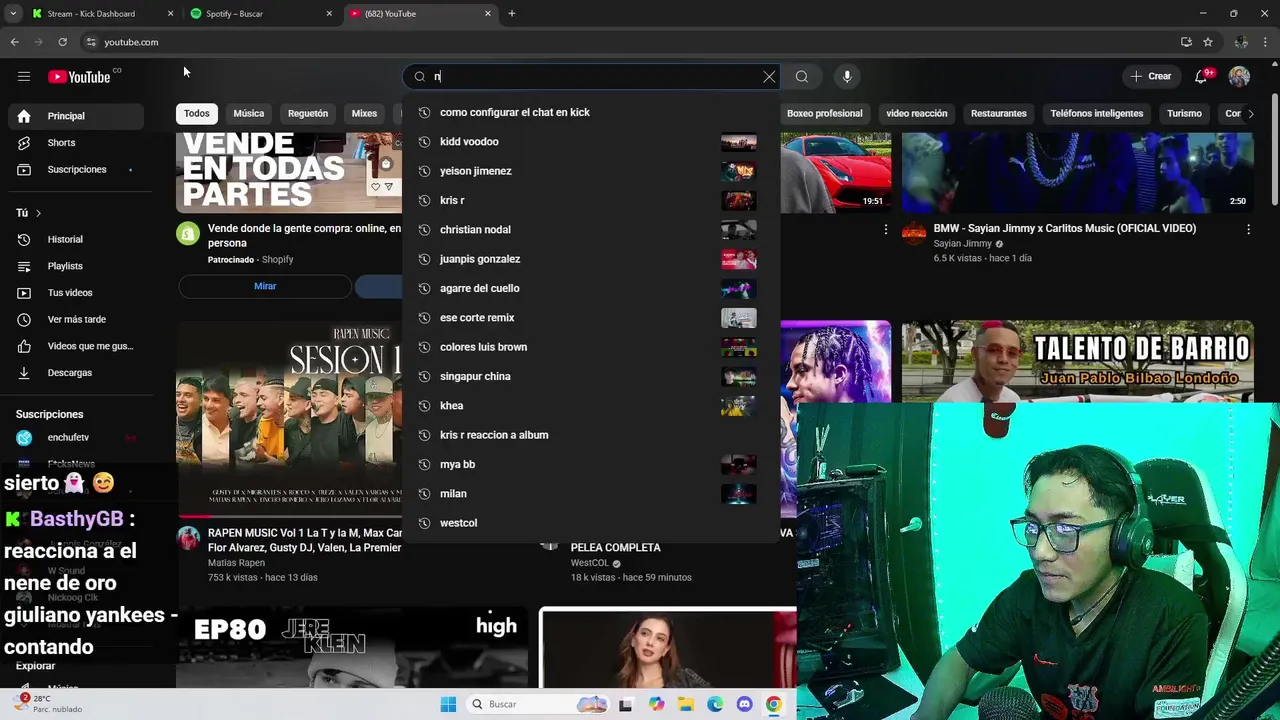Choose suggestion 'milan'
The height and width of the screenshot is (720, 1280).
(x=591, y=494)
